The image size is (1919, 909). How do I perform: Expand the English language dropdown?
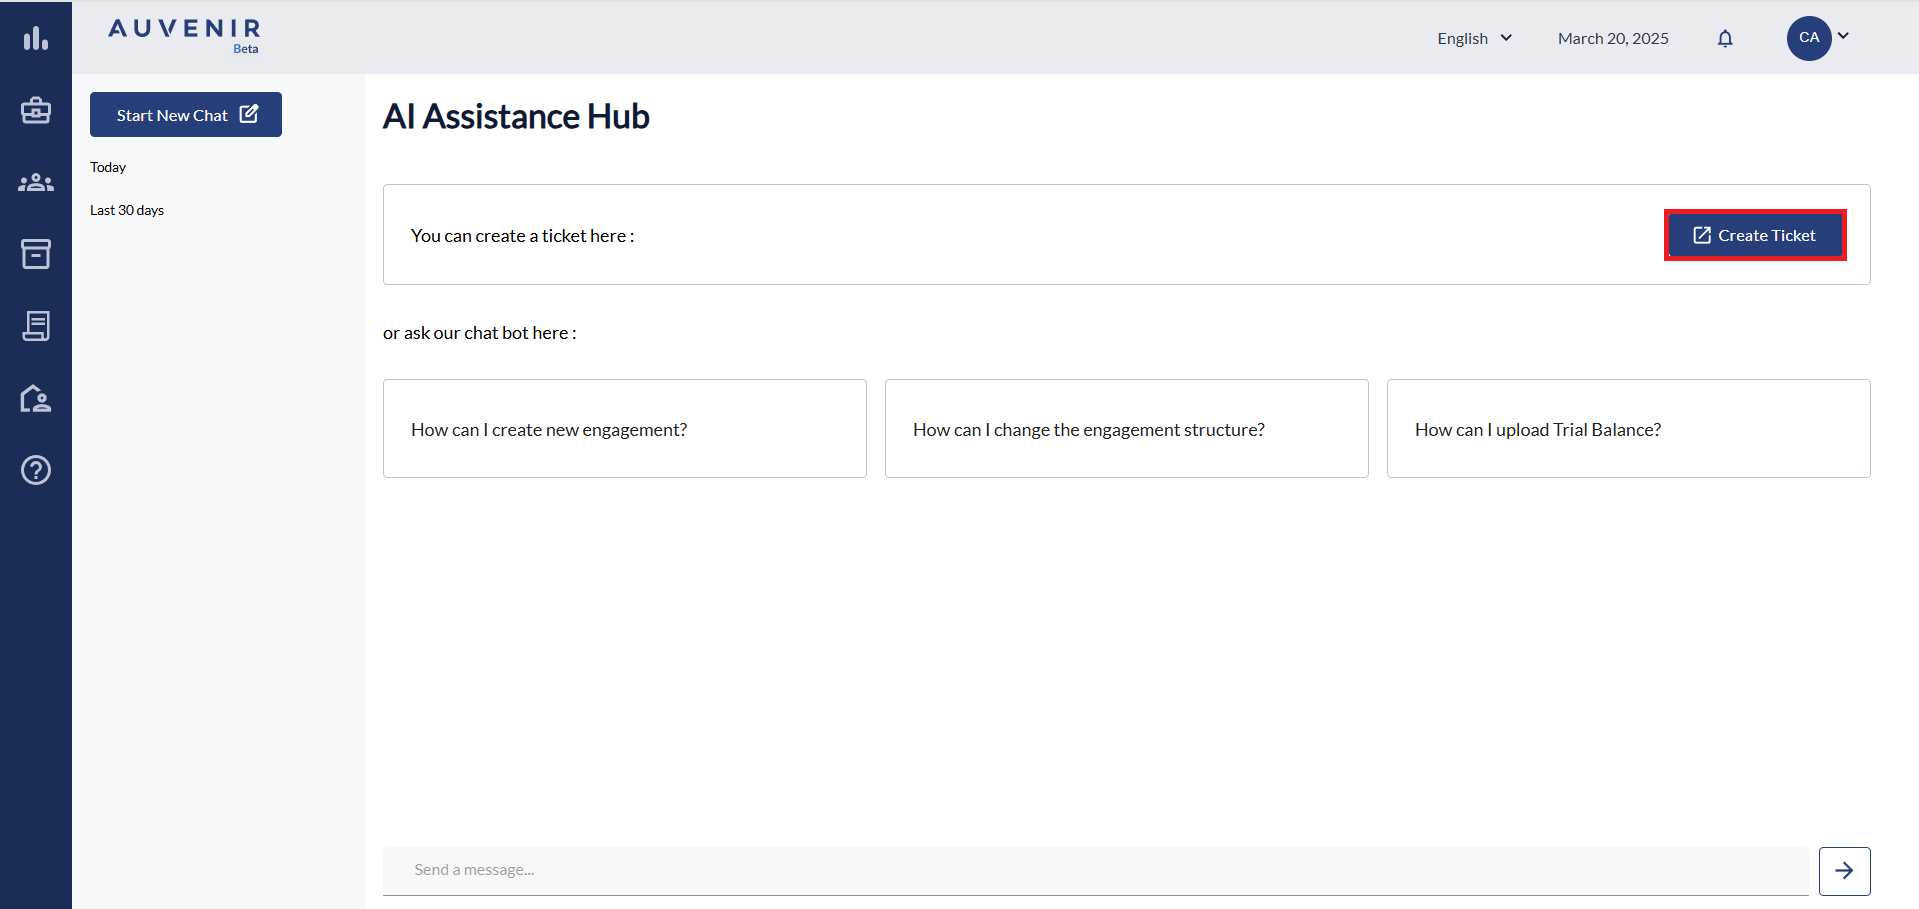click(x=1474, y=38)
